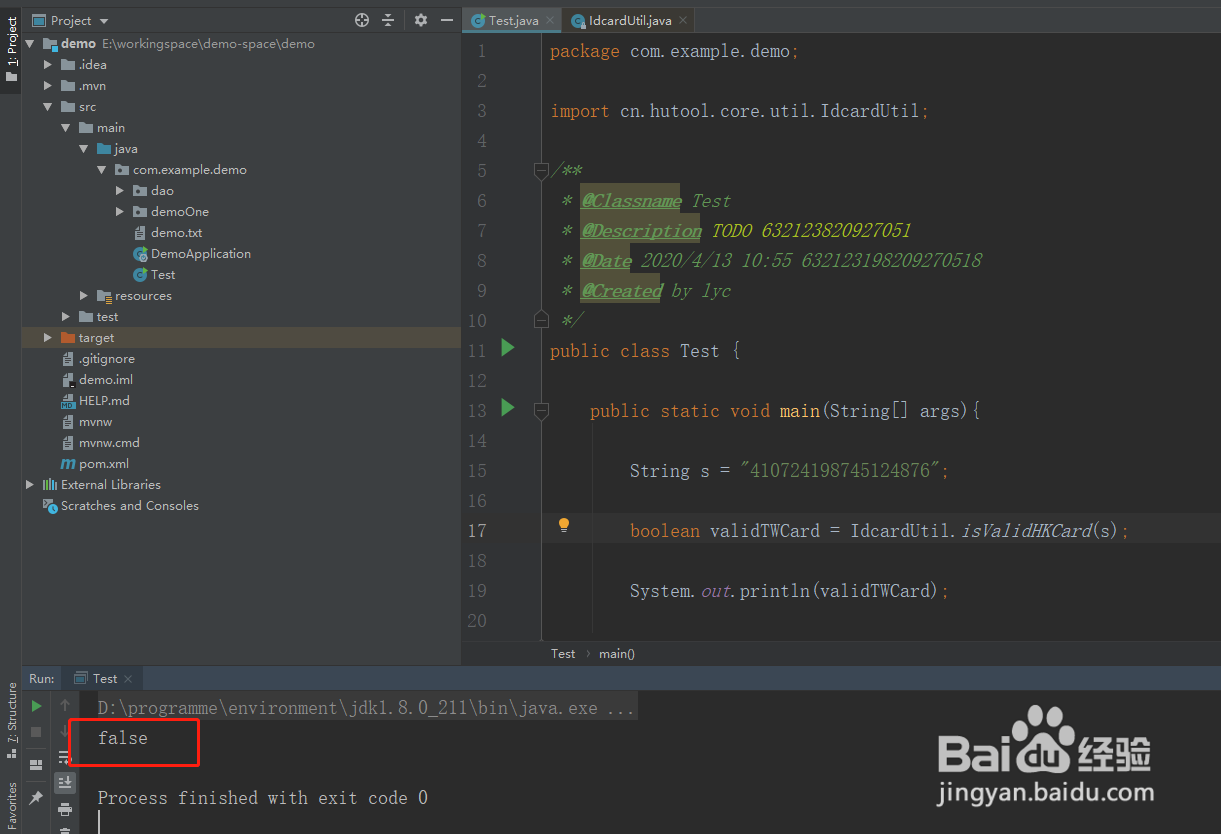Viewport: 1221px width, 834px height.
Task: Collapse all in the Project panel toolbar
Action: (389, 20)
